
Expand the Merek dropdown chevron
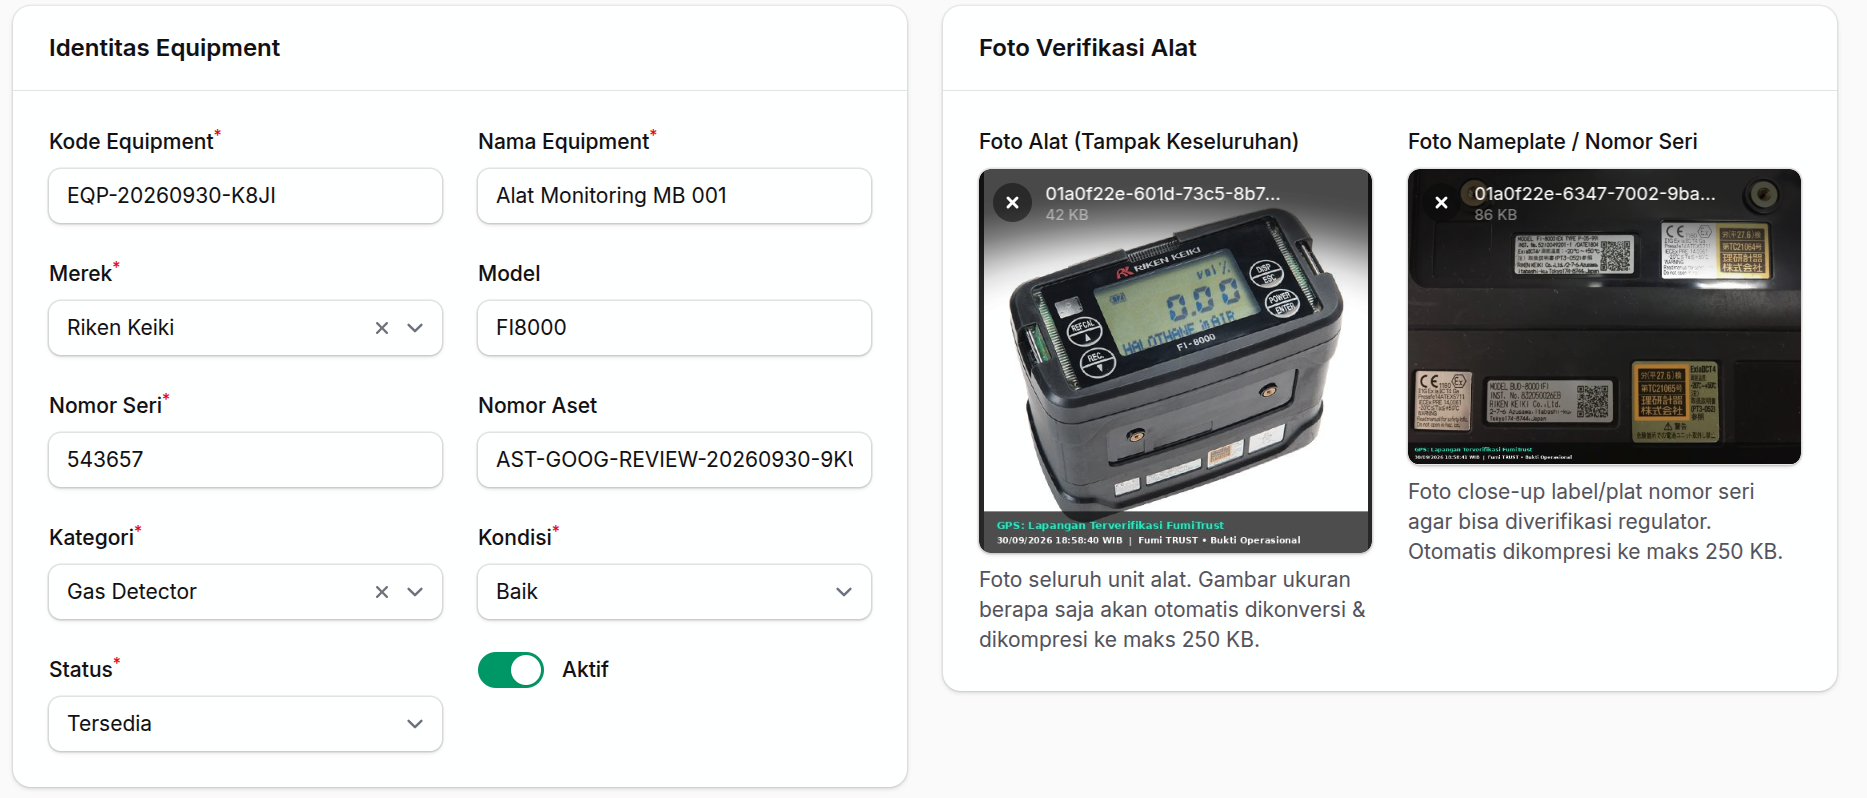point(416,328)
